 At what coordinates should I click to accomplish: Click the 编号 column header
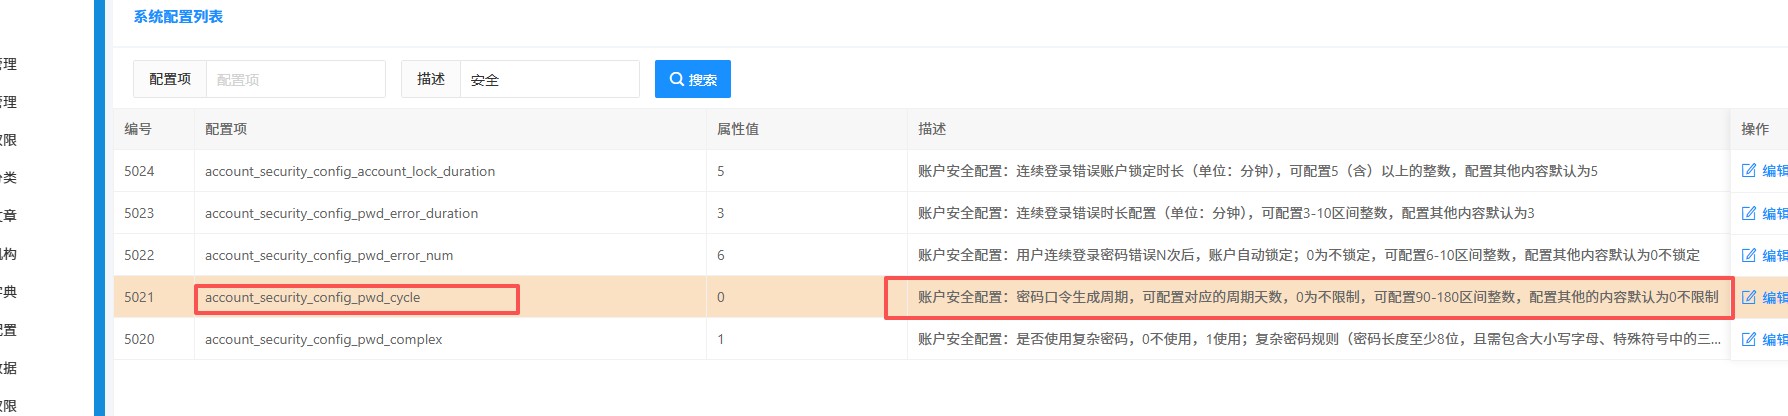click(138, 129)
